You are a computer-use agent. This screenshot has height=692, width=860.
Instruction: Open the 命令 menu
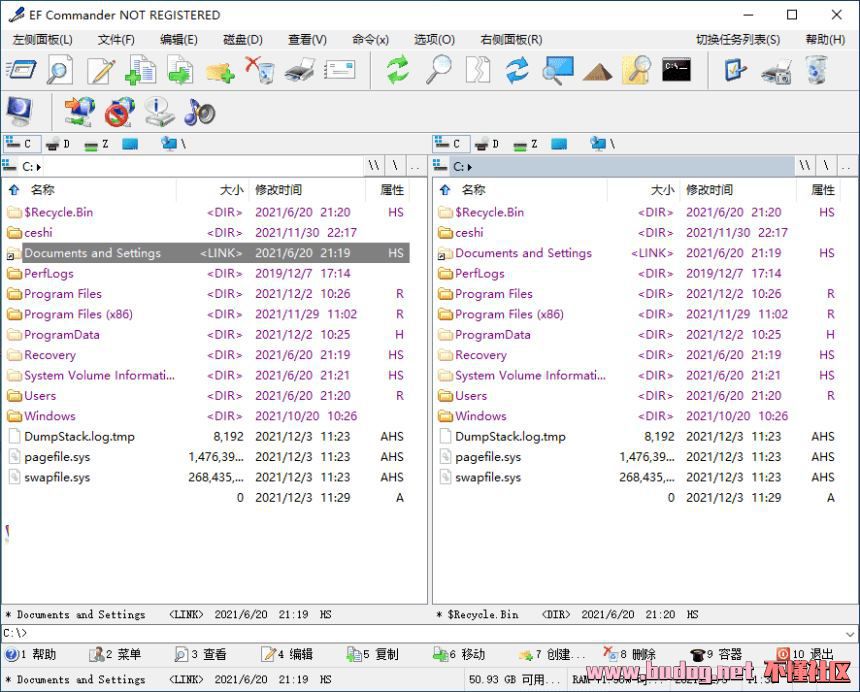point(370,39)
